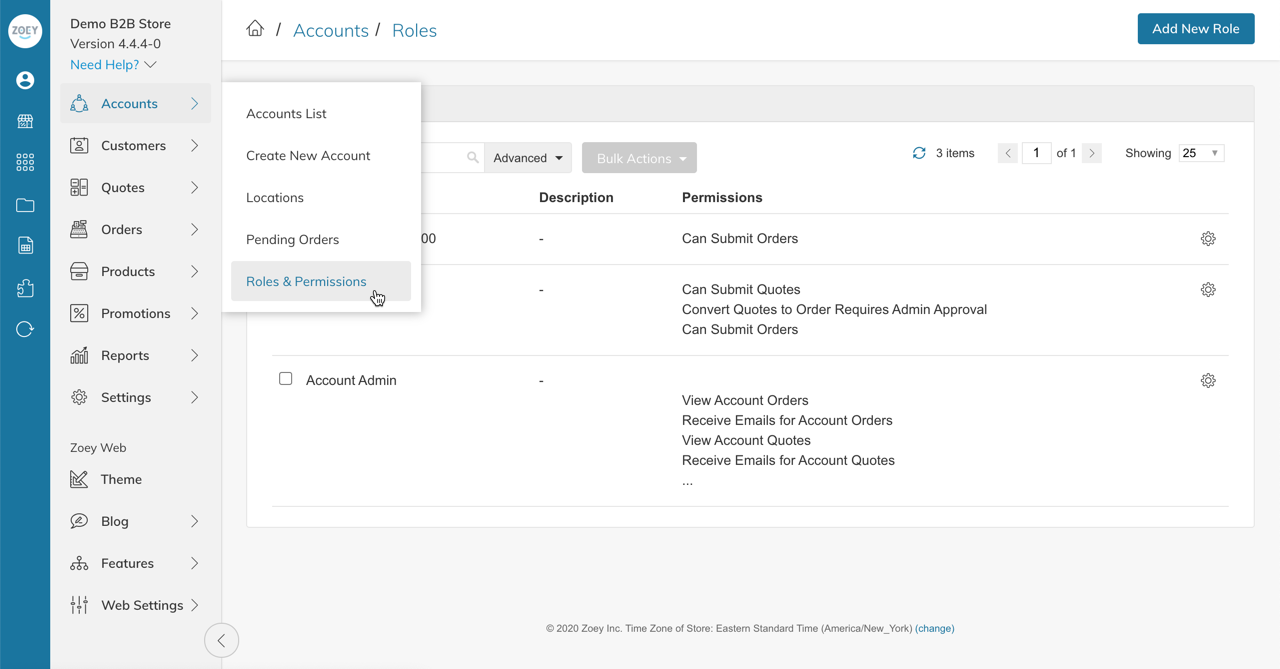
Task: Choose Create New Account menu item
Action: tap(308, 156)
